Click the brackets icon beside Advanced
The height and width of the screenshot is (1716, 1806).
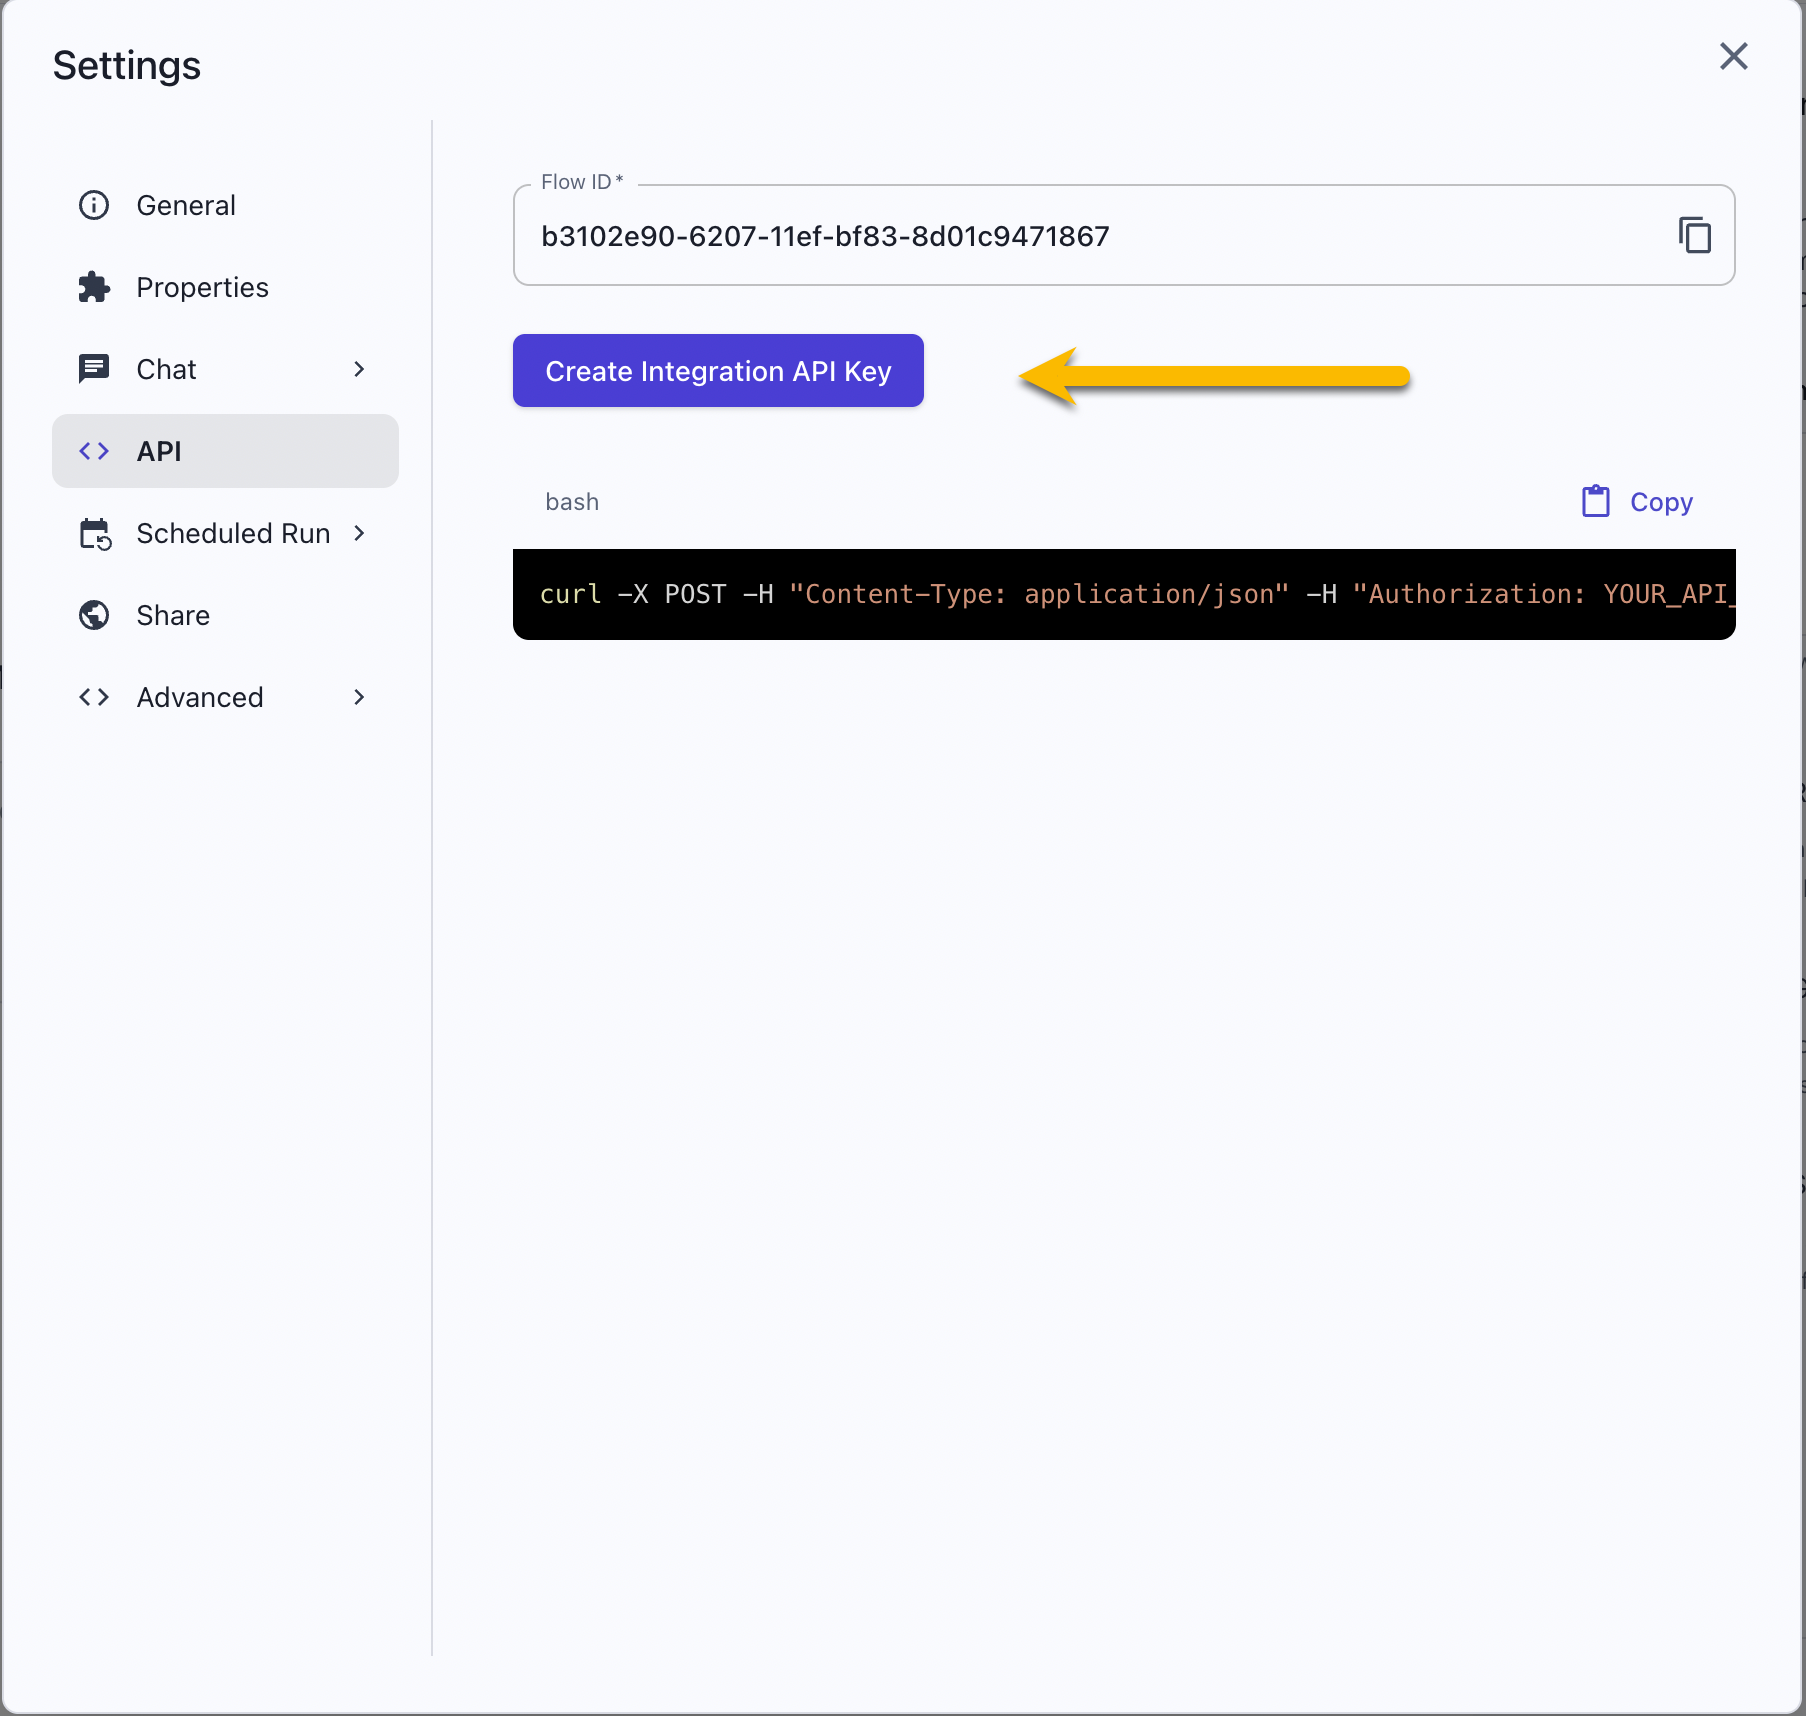[94, 697]
